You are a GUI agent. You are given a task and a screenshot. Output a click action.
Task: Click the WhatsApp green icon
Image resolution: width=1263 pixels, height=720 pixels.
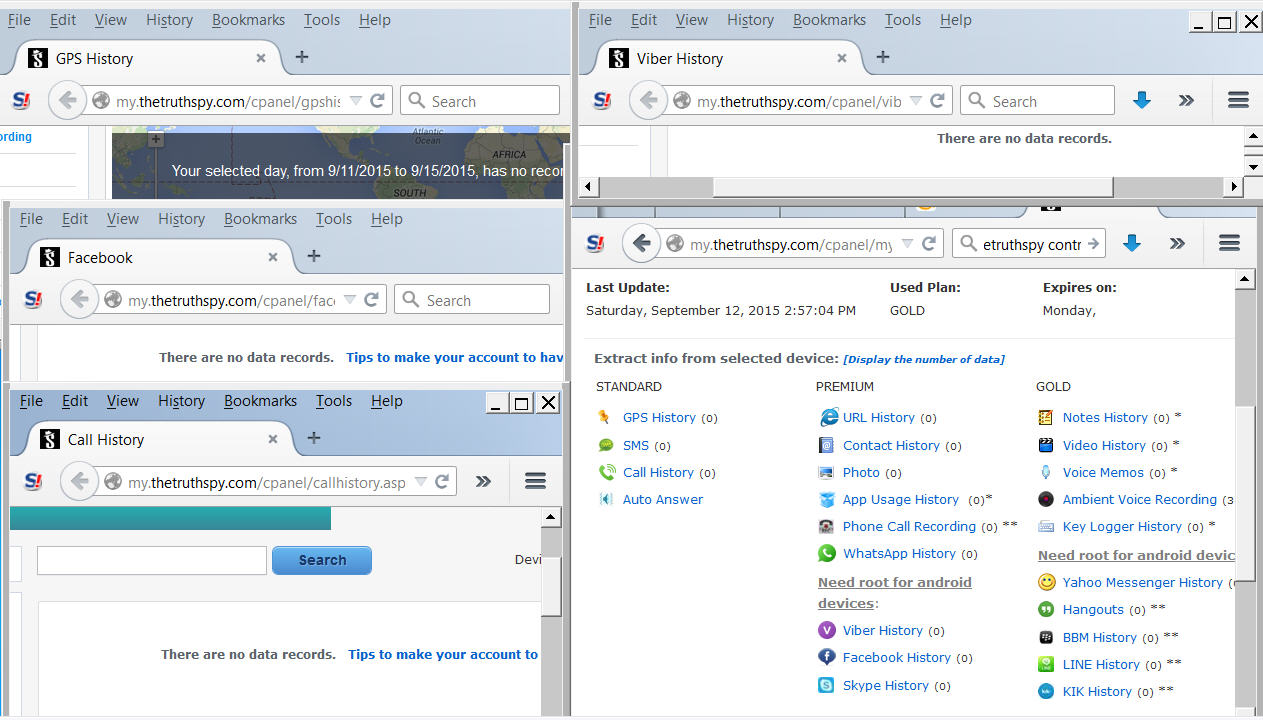pyautogui.click(x=826, y=553)
